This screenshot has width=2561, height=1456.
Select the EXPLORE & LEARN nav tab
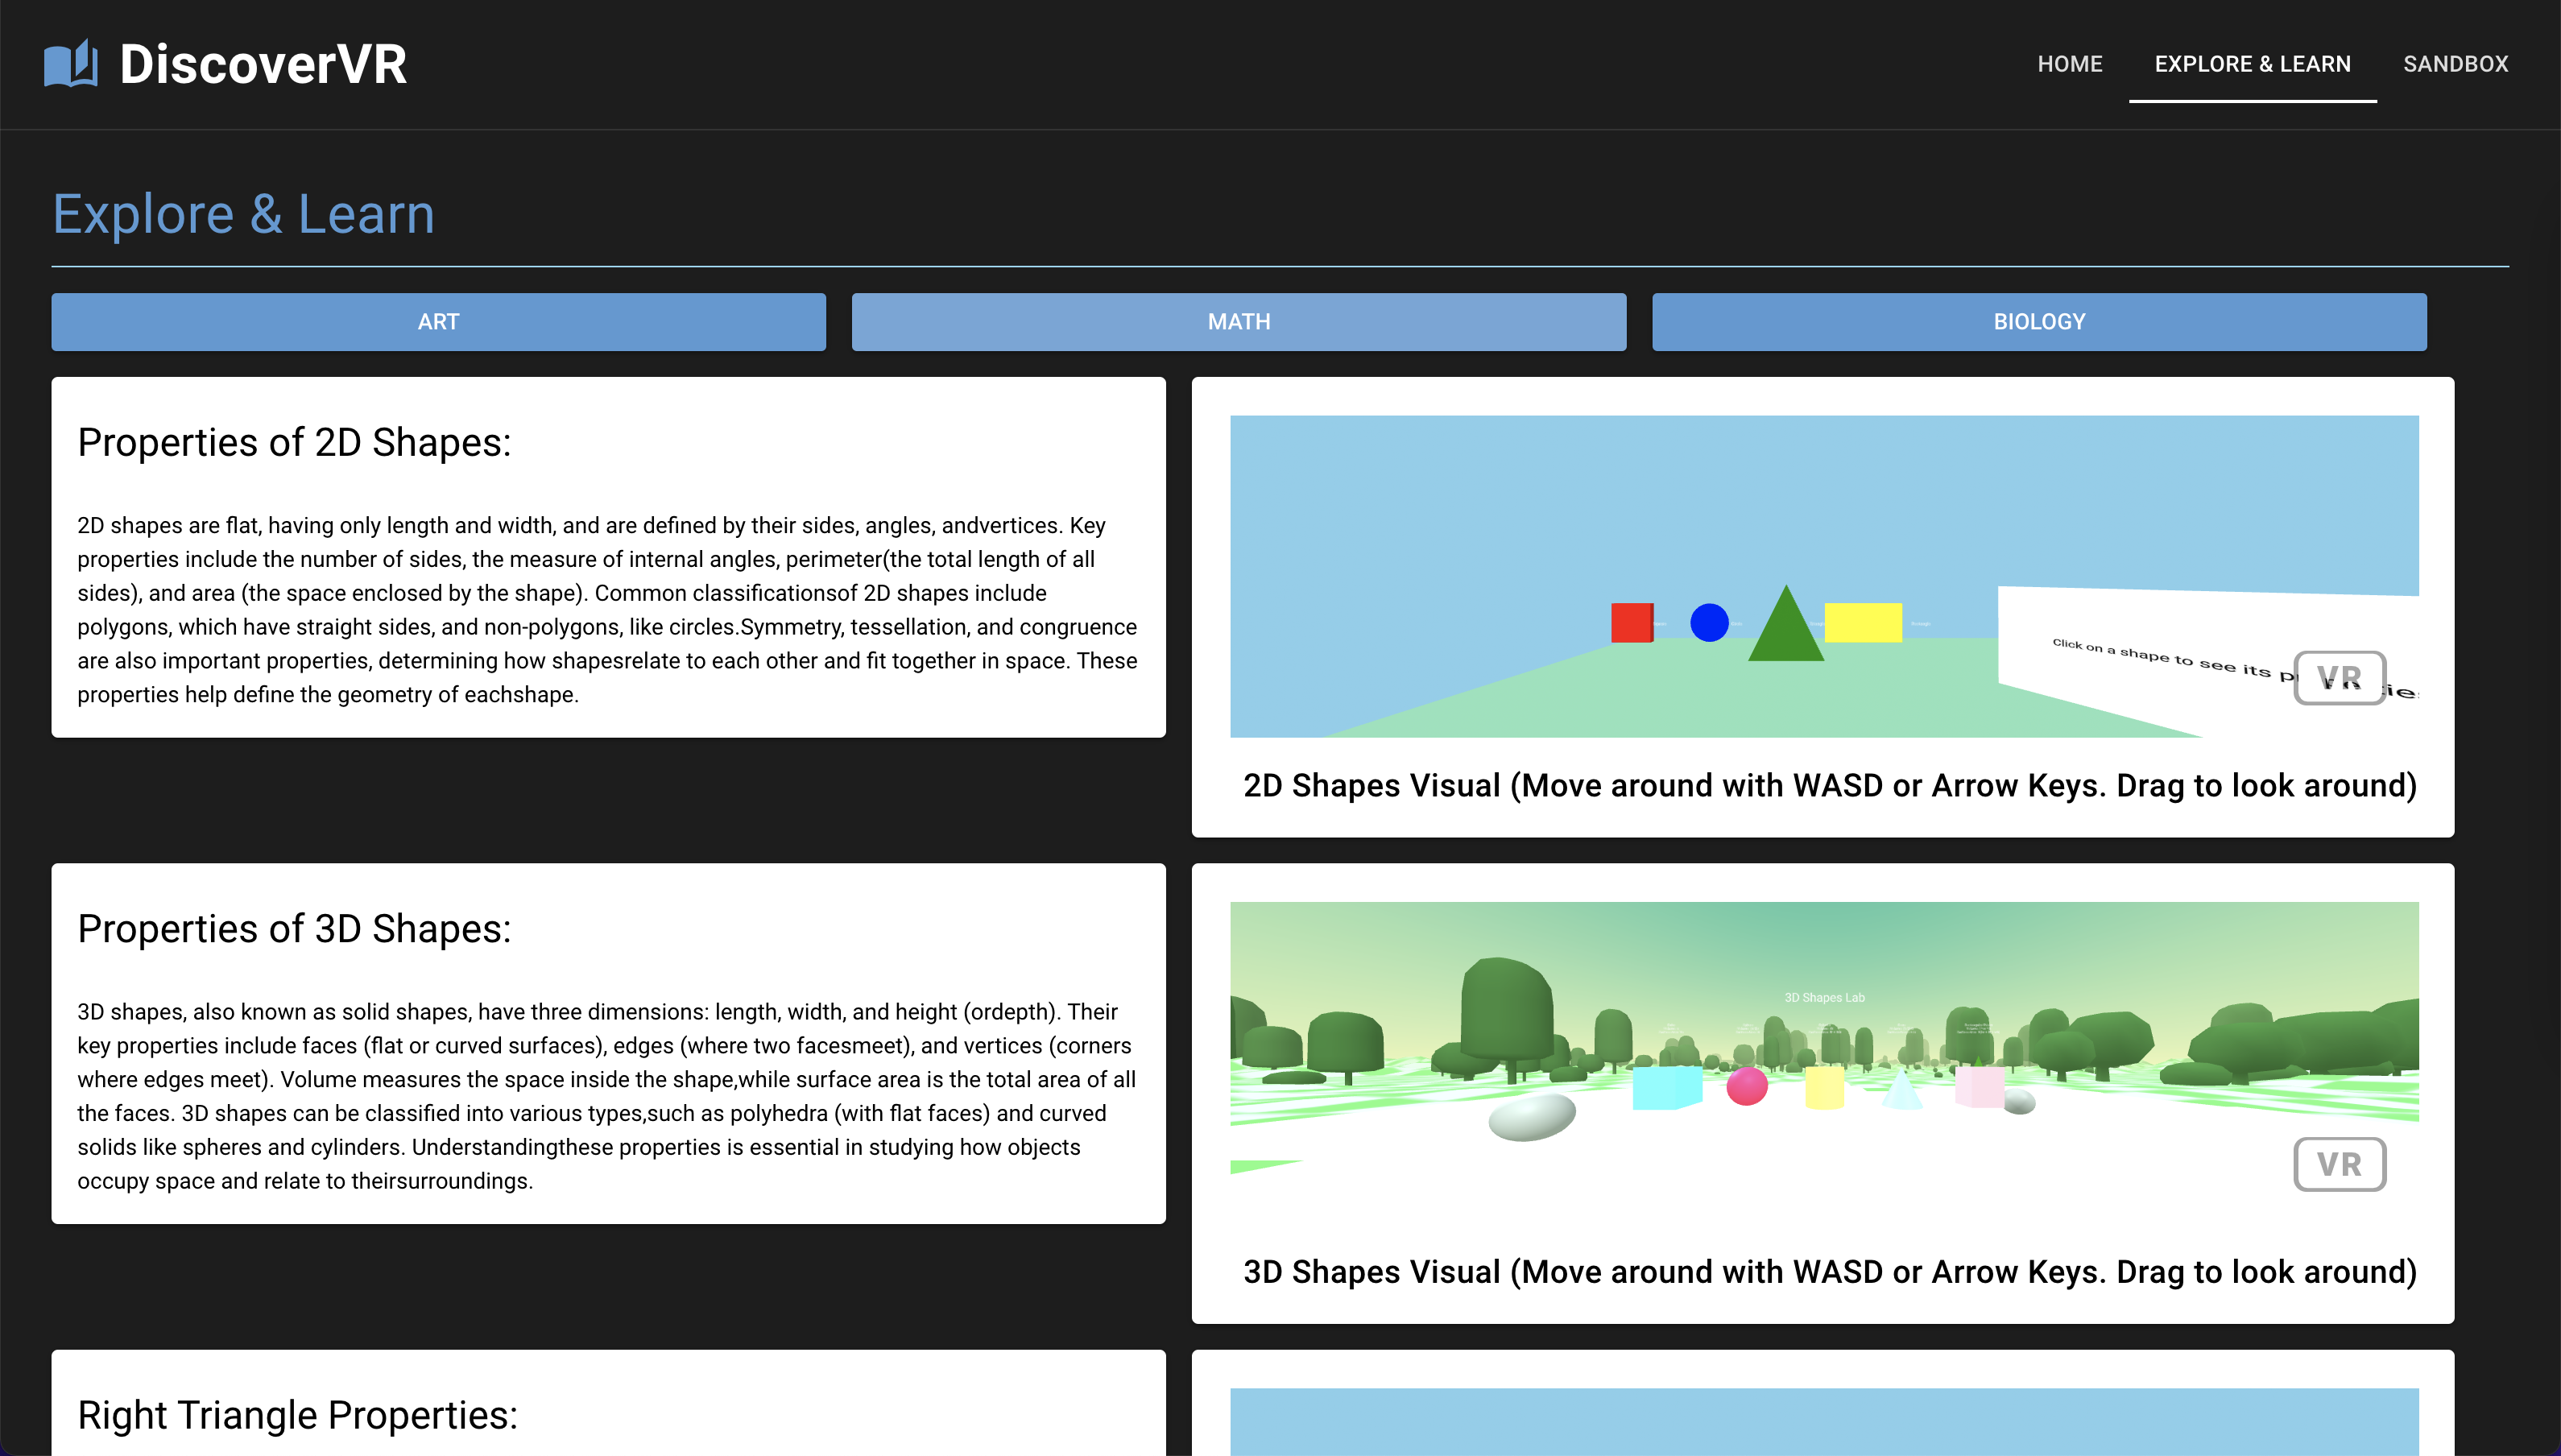pyautogui.click(x=2252, y=64)
